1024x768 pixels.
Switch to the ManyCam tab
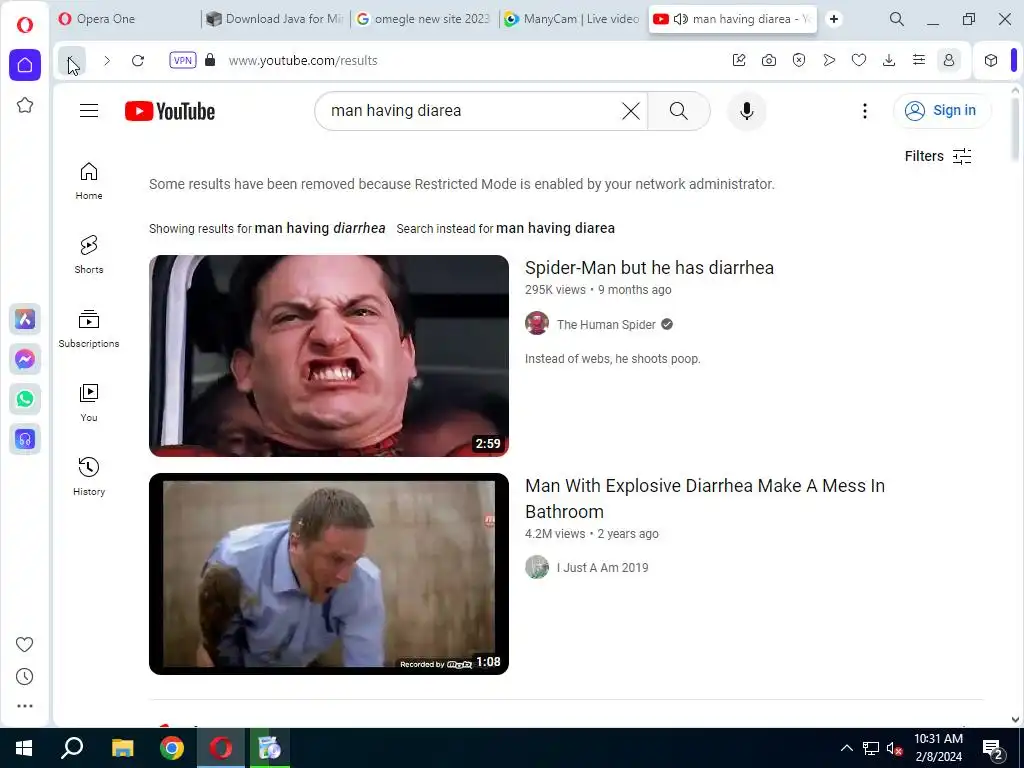pyautogui.click(x=573, y=19)
